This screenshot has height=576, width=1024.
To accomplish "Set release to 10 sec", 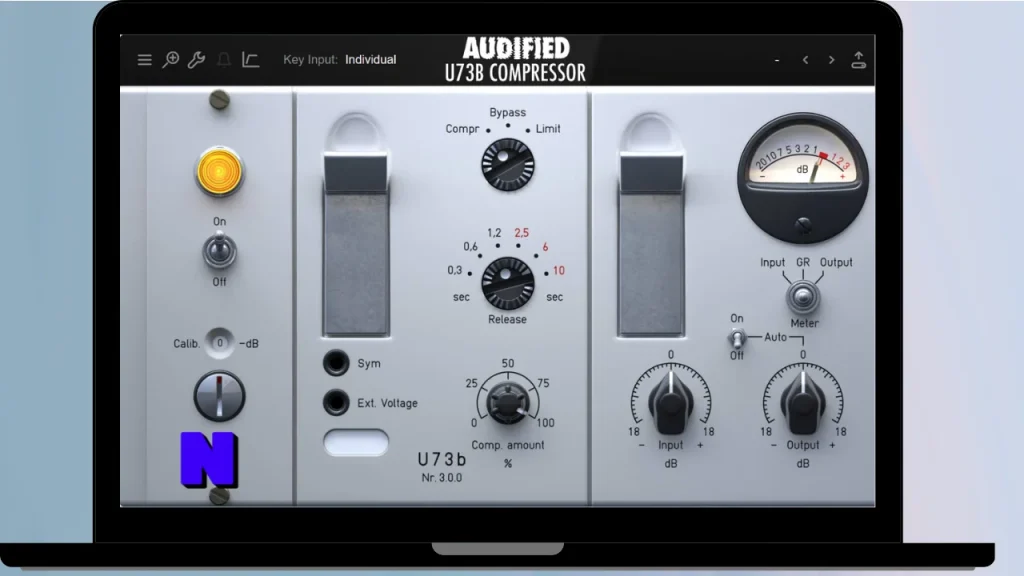I will click(558, 270).
